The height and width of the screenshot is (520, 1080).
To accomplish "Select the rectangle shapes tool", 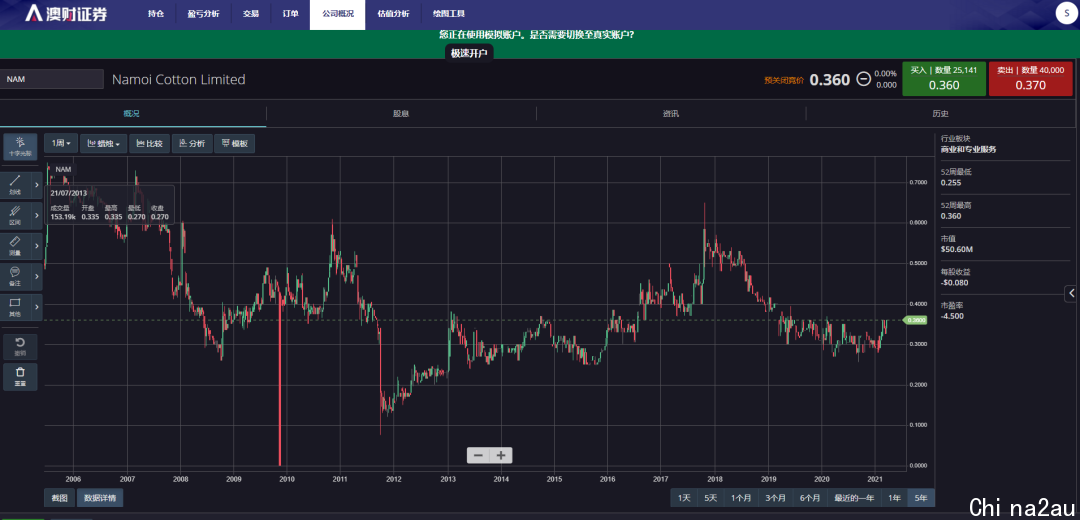I will (x=15, y=306).
